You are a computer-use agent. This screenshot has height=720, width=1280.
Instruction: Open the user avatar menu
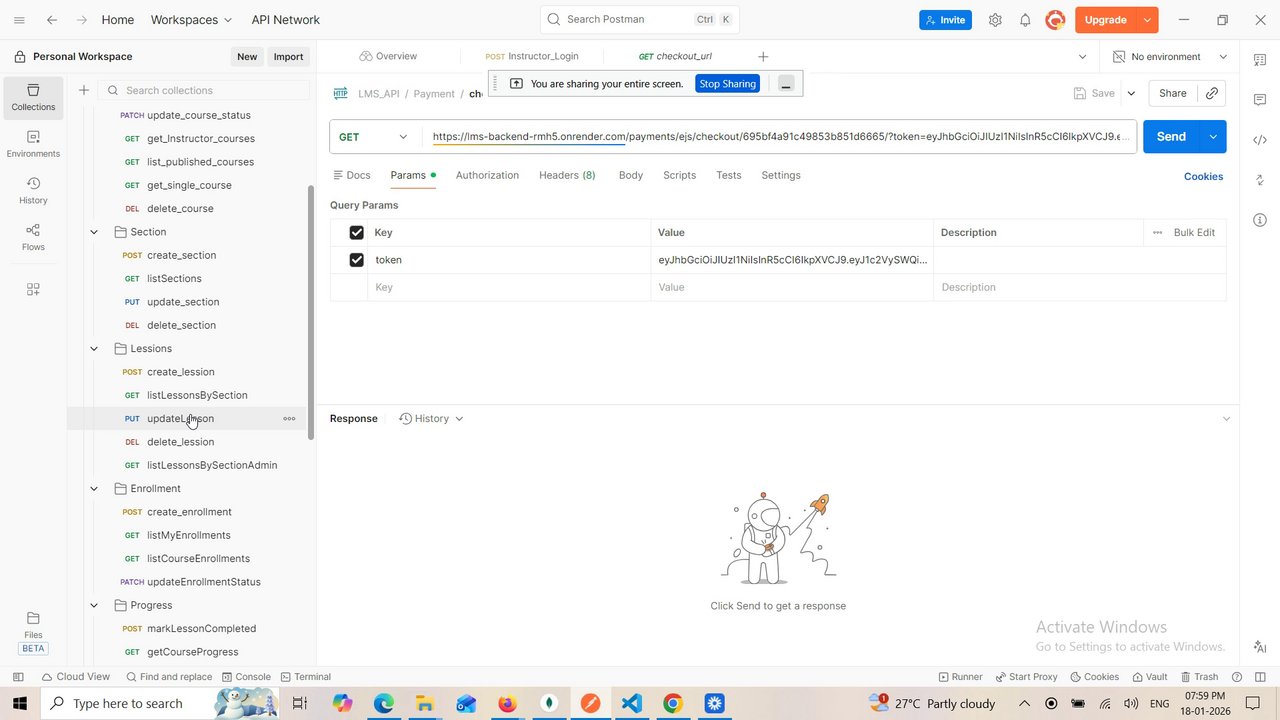point(1054,20)
